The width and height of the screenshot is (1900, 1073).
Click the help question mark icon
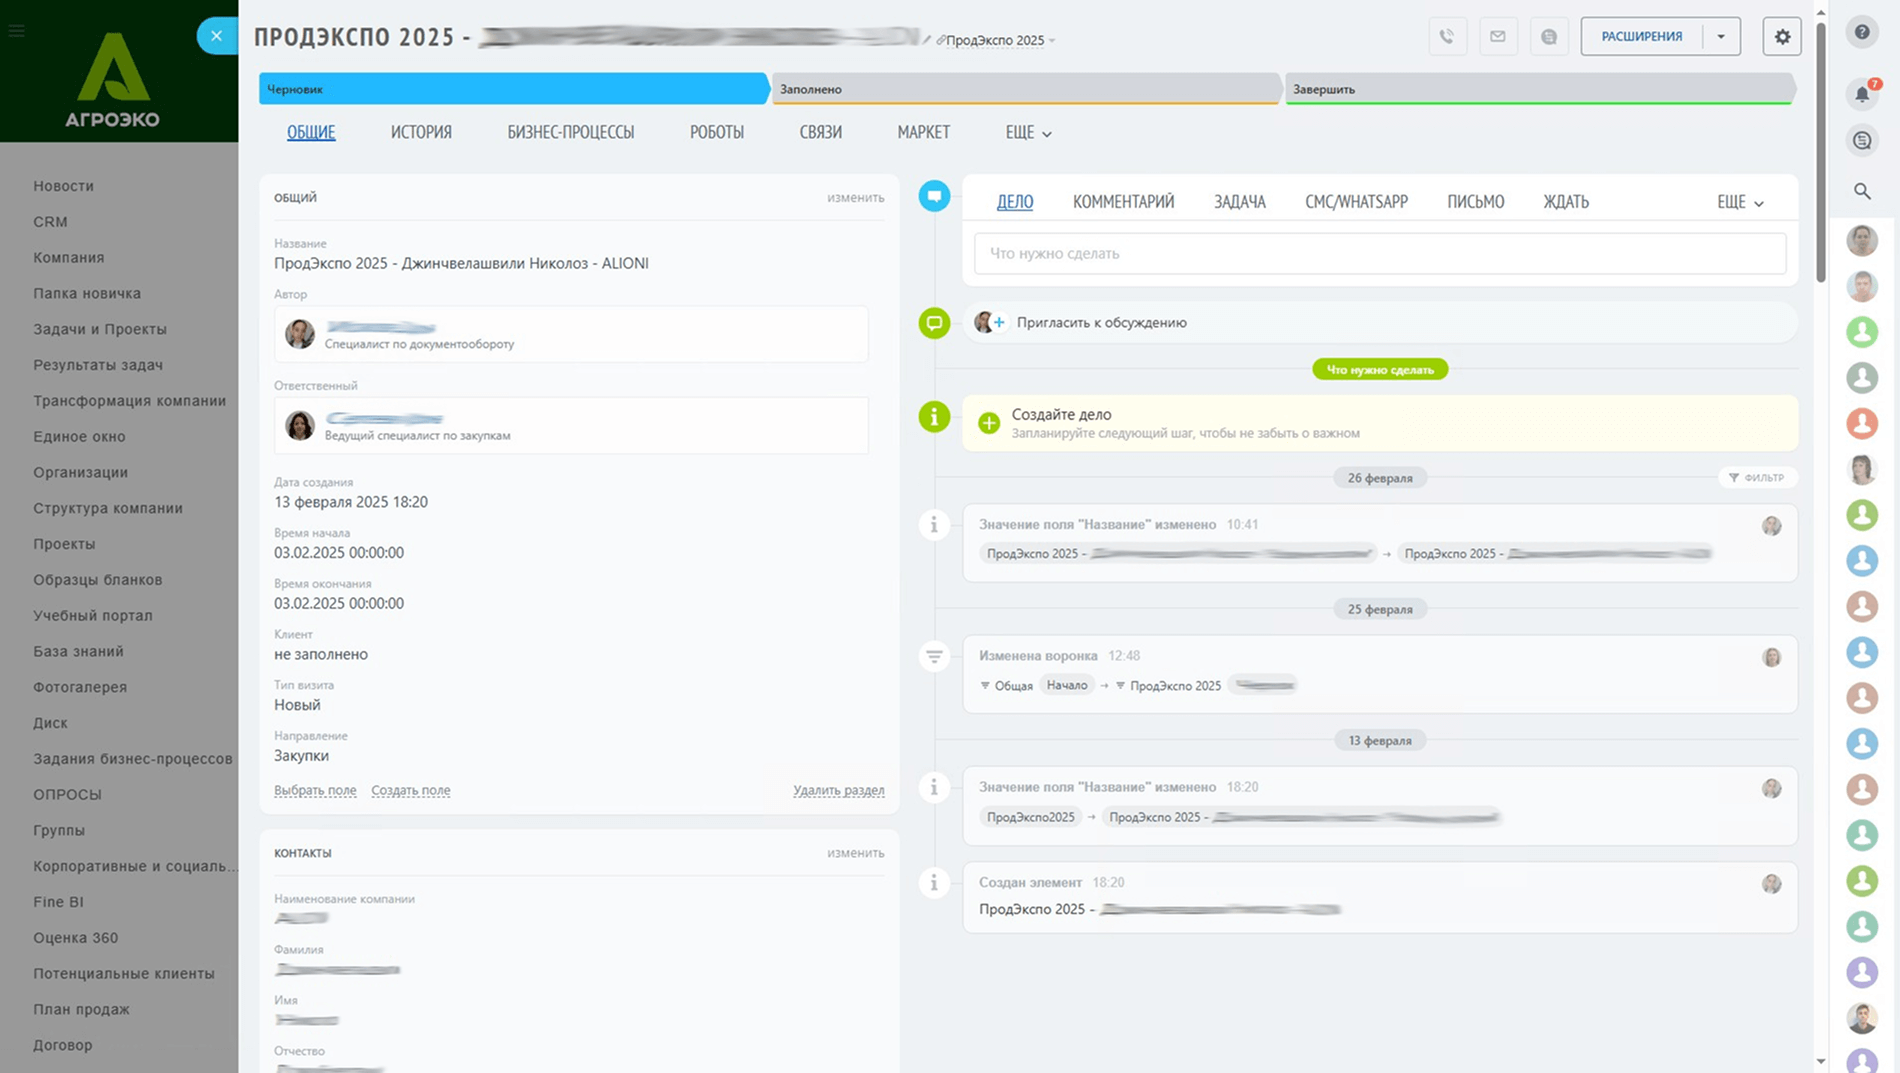click(1862, 32)
